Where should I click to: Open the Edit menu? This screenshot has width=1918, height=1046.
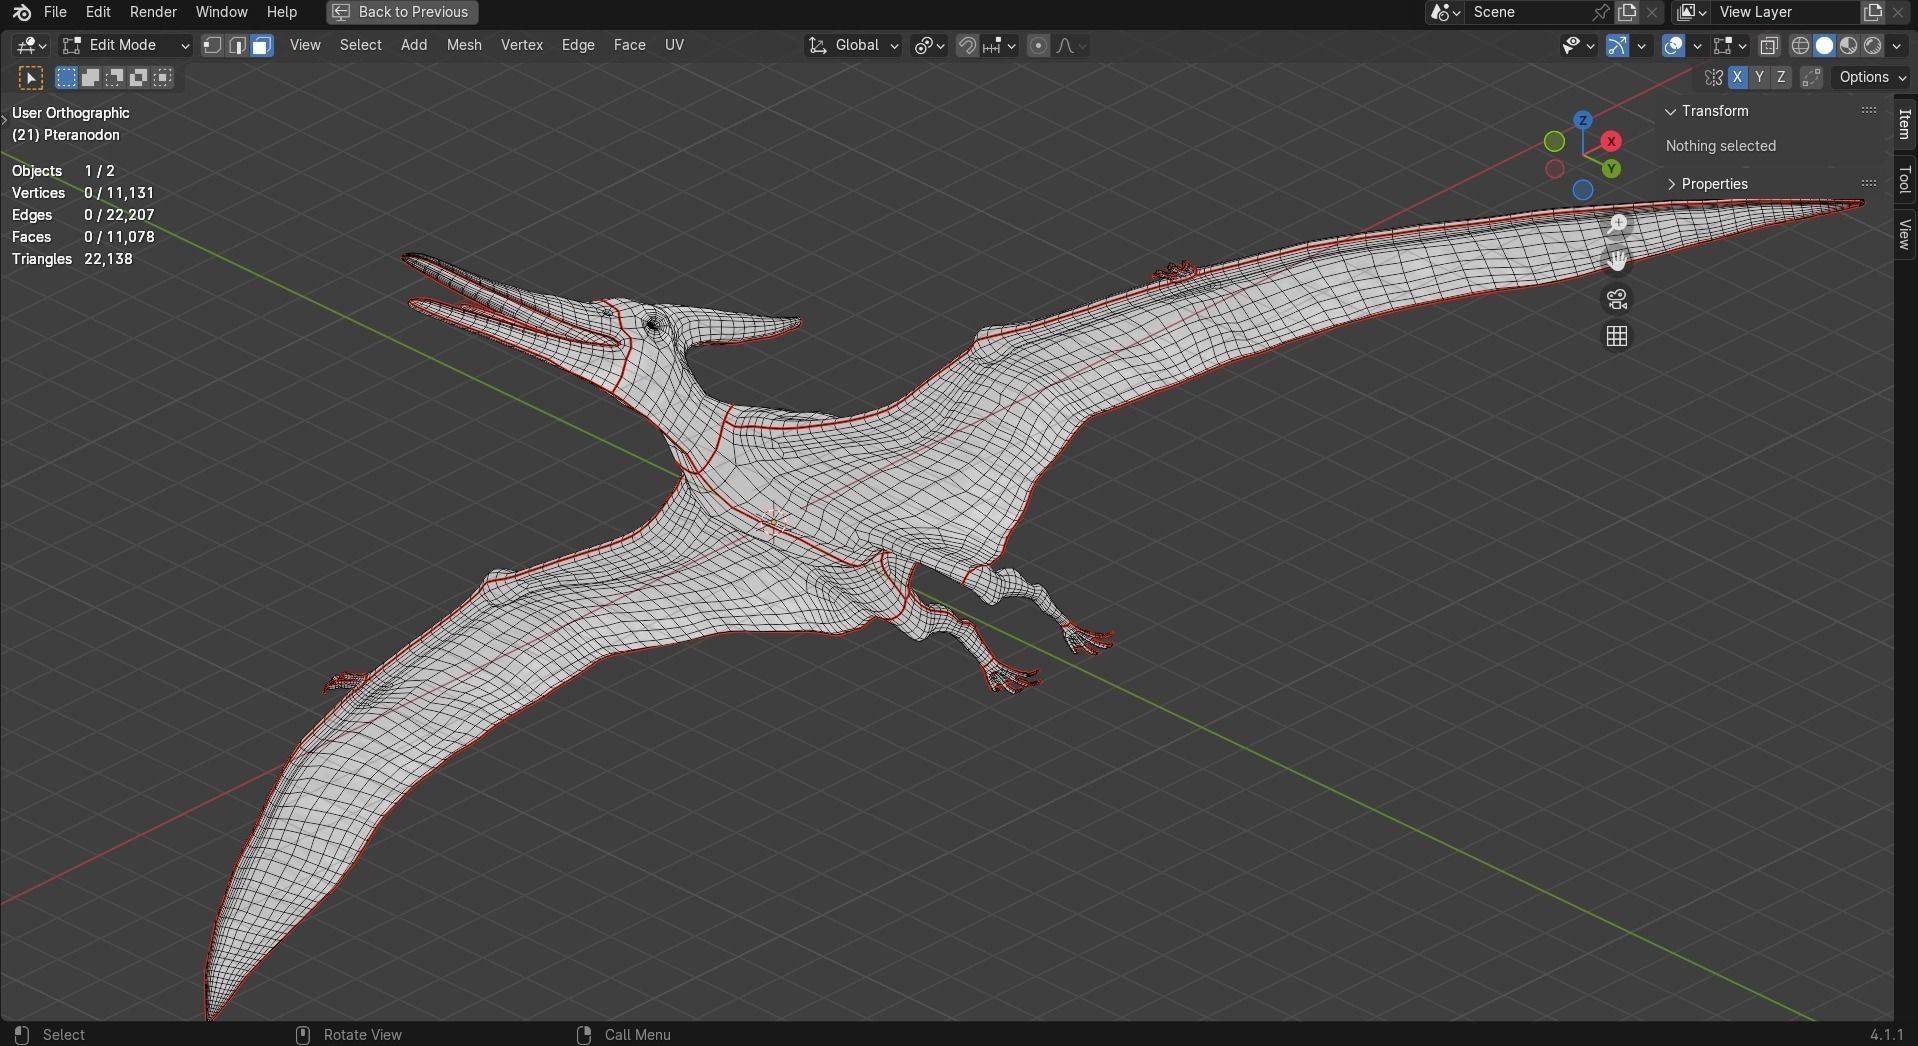(98, 12)
